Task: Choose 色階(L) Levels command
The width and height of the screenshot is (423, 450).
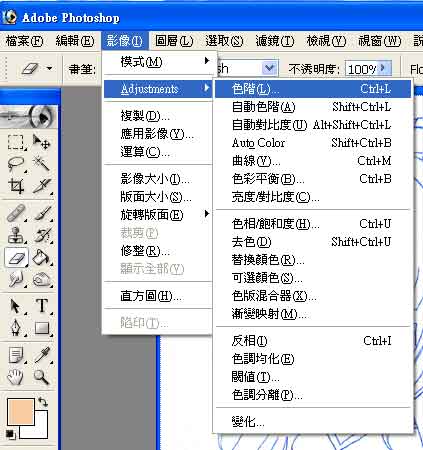Action: click(313, 89)
